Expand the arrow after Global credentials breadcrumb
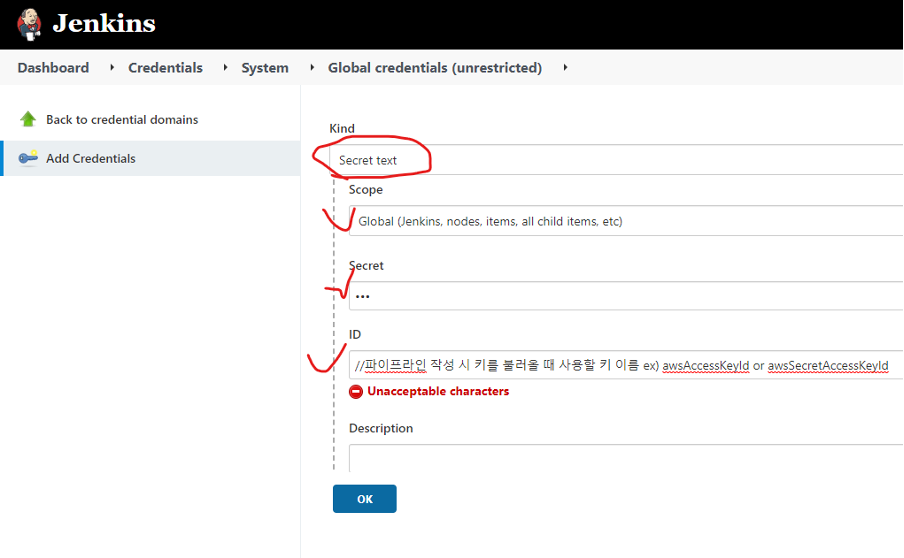904x558 pixels. pyautogui.click(x=566, y=67)
